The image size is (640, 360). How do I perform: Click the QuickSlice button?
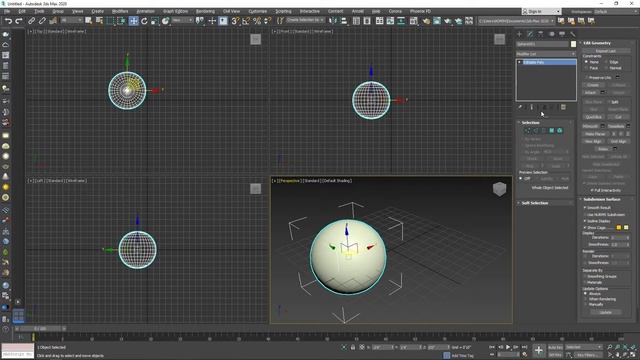pos(593,117)
